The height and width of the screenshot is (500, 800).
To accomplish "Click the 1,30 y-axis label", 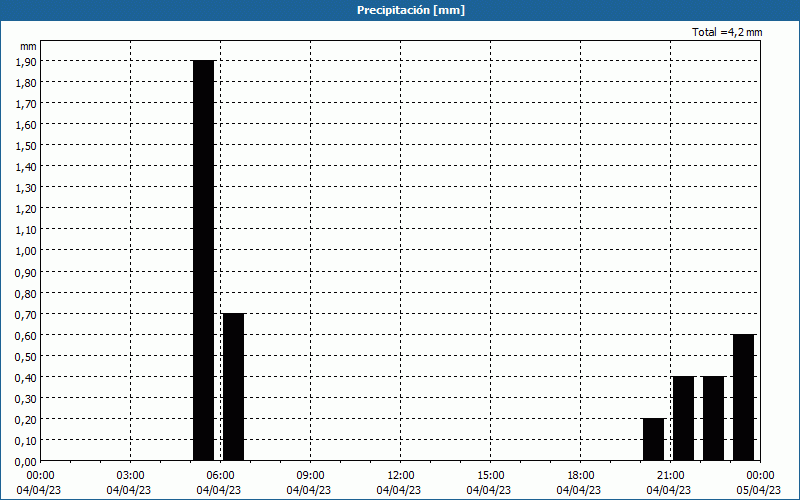I will [x=26, y=188].
